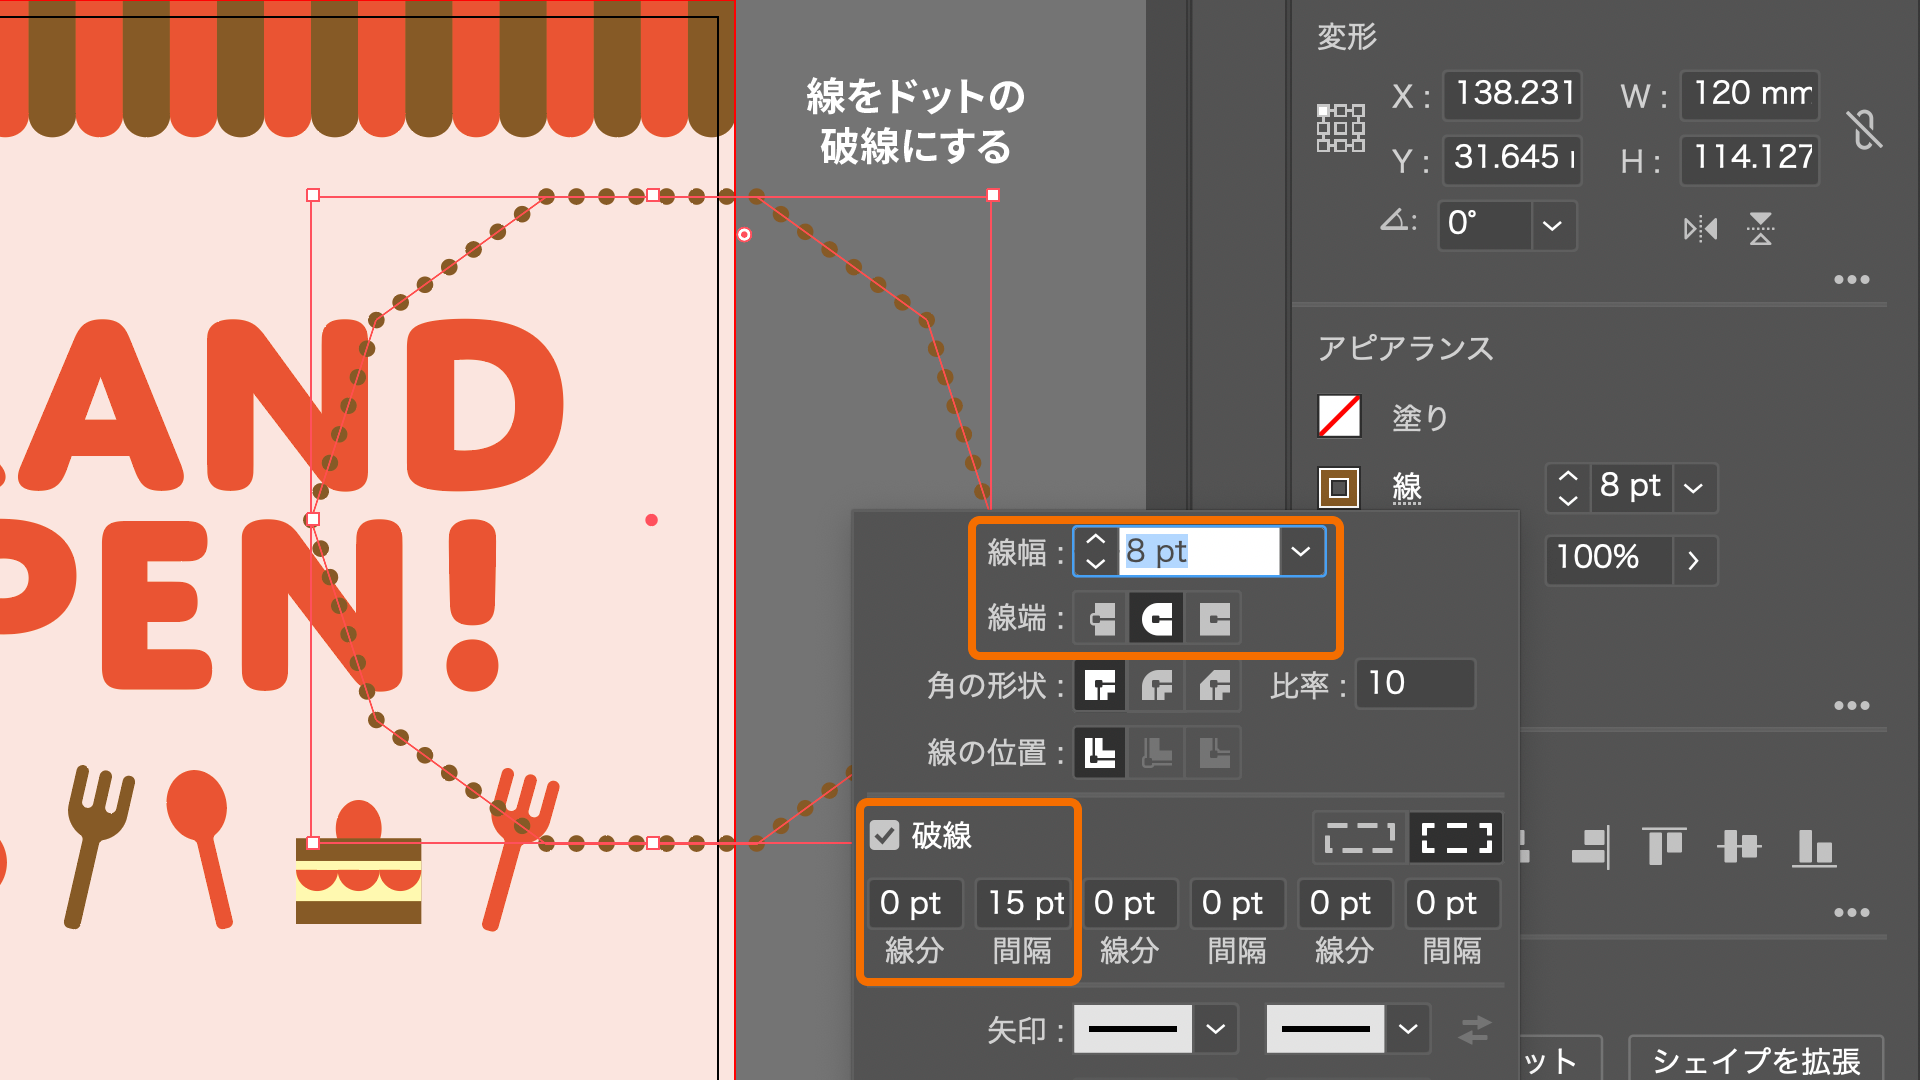Viewport: 1920px width, 1080px height.
Task: Select the projecting cap line end icon
Action: [x=1214, y=619]
